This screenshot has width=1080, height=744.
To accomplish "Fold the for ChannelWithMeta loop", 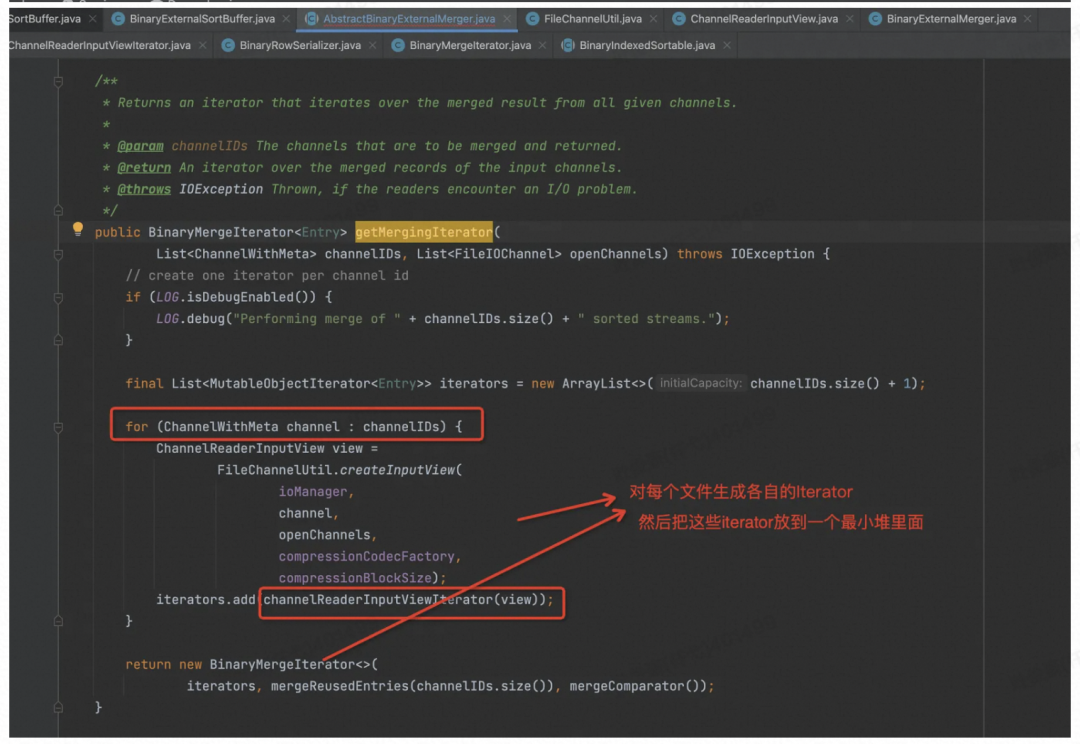I will [59, 427].
